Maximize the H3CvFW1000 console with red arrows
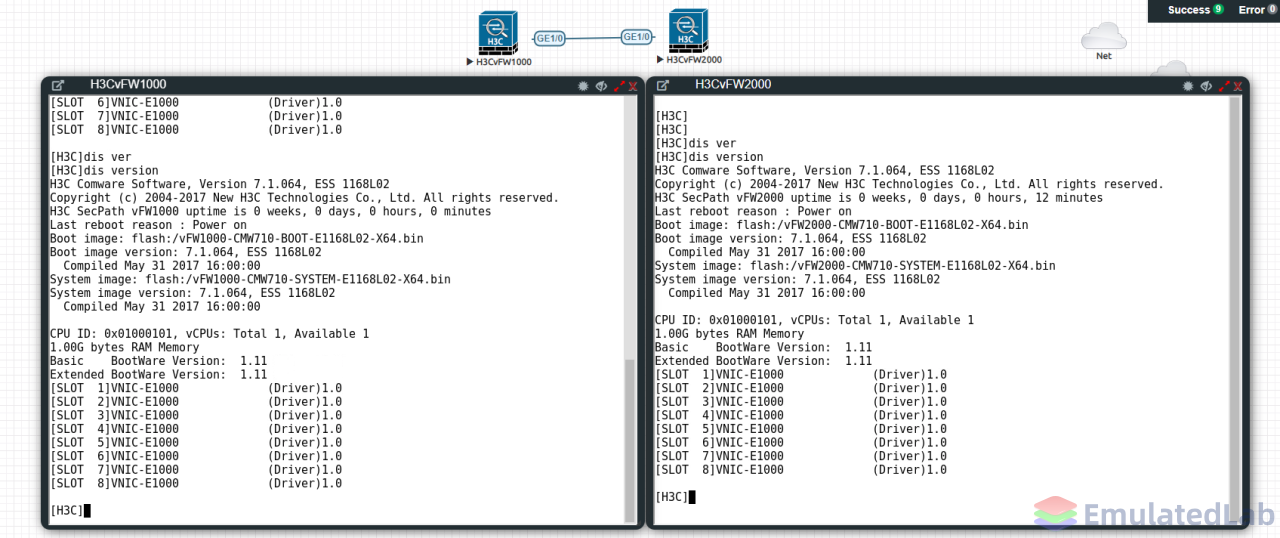 [x=619, y=86]
